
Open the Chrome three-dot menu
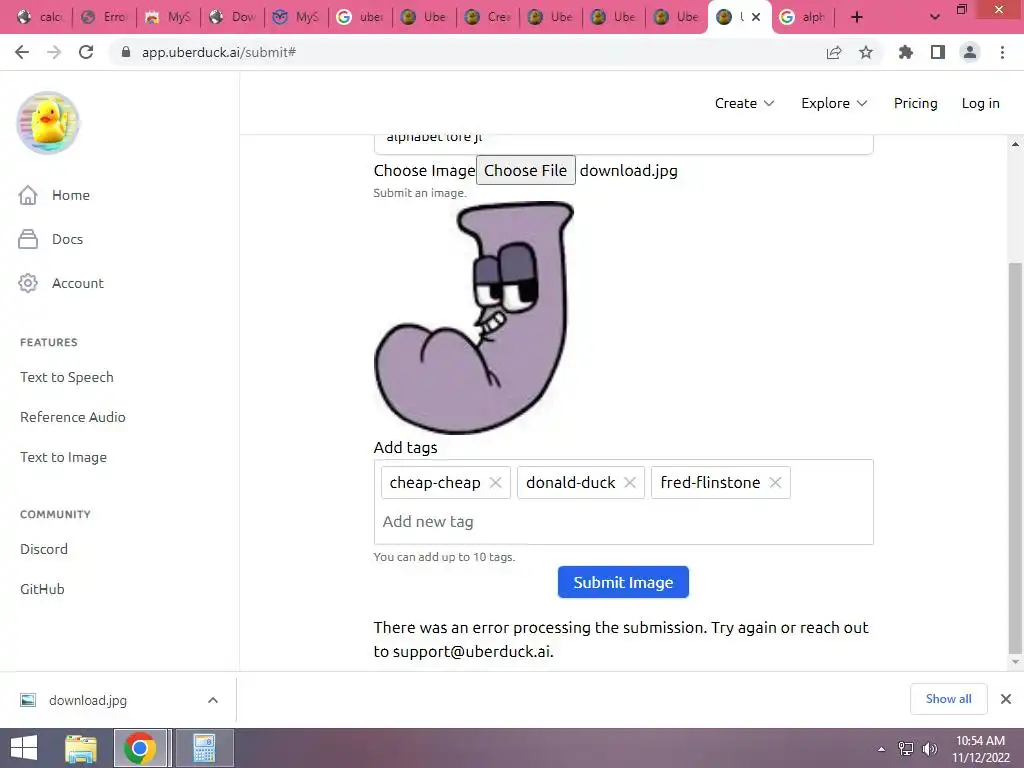click(1002, 52)
